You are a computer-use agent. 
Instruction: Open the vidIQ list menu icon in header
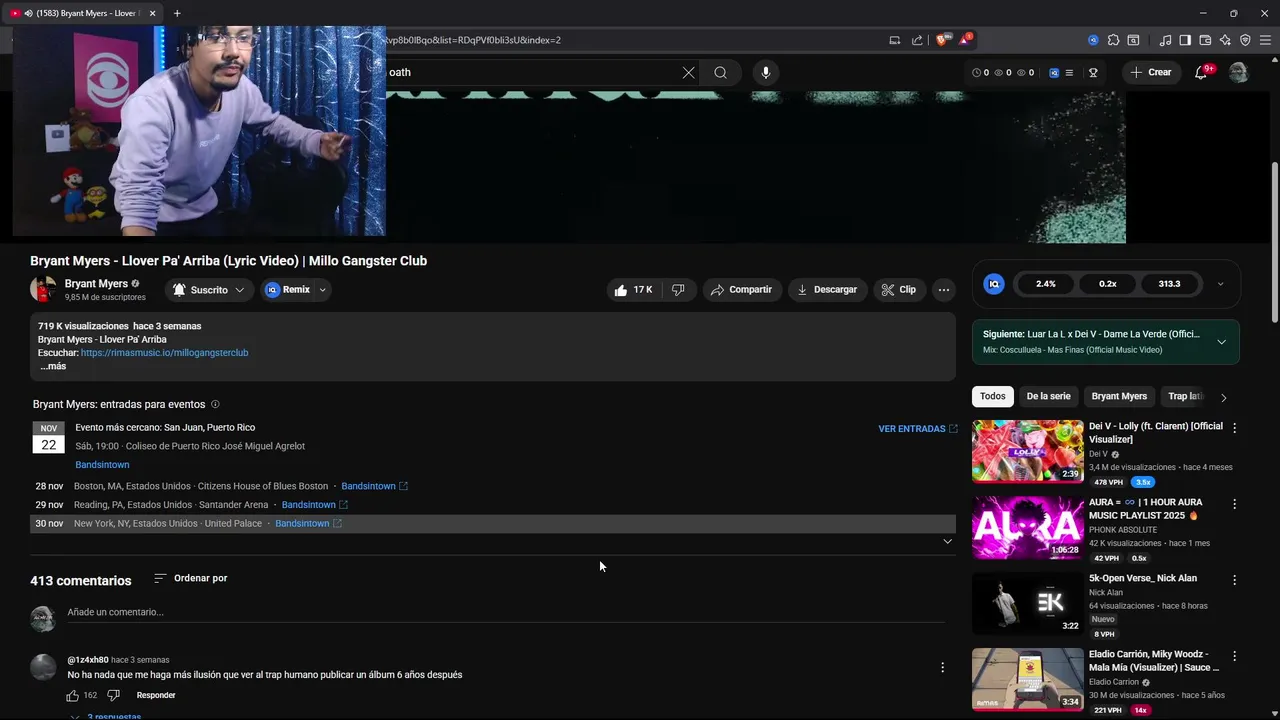point(1069,72)
